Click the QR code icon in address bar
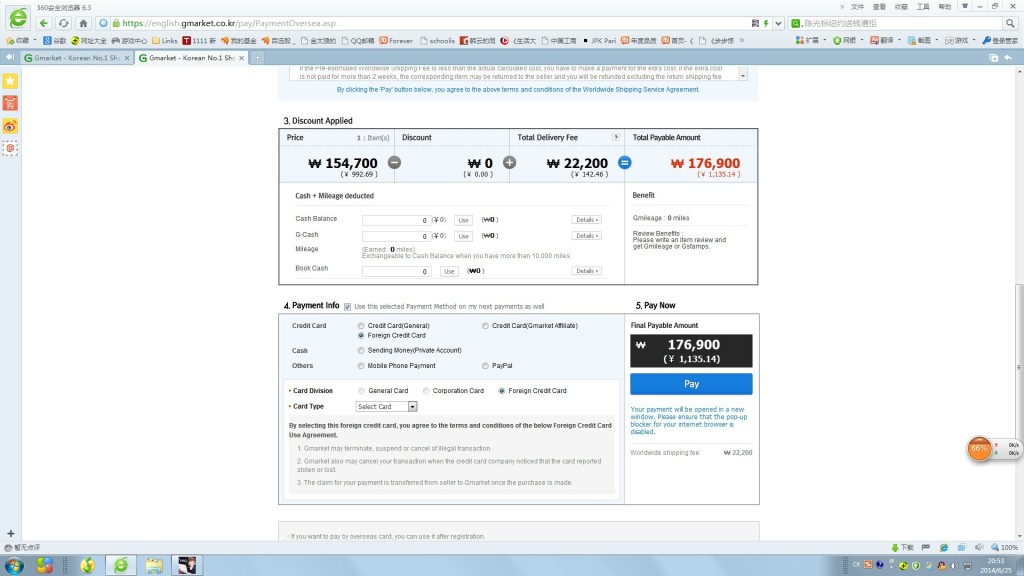 [x=755, y=23]
